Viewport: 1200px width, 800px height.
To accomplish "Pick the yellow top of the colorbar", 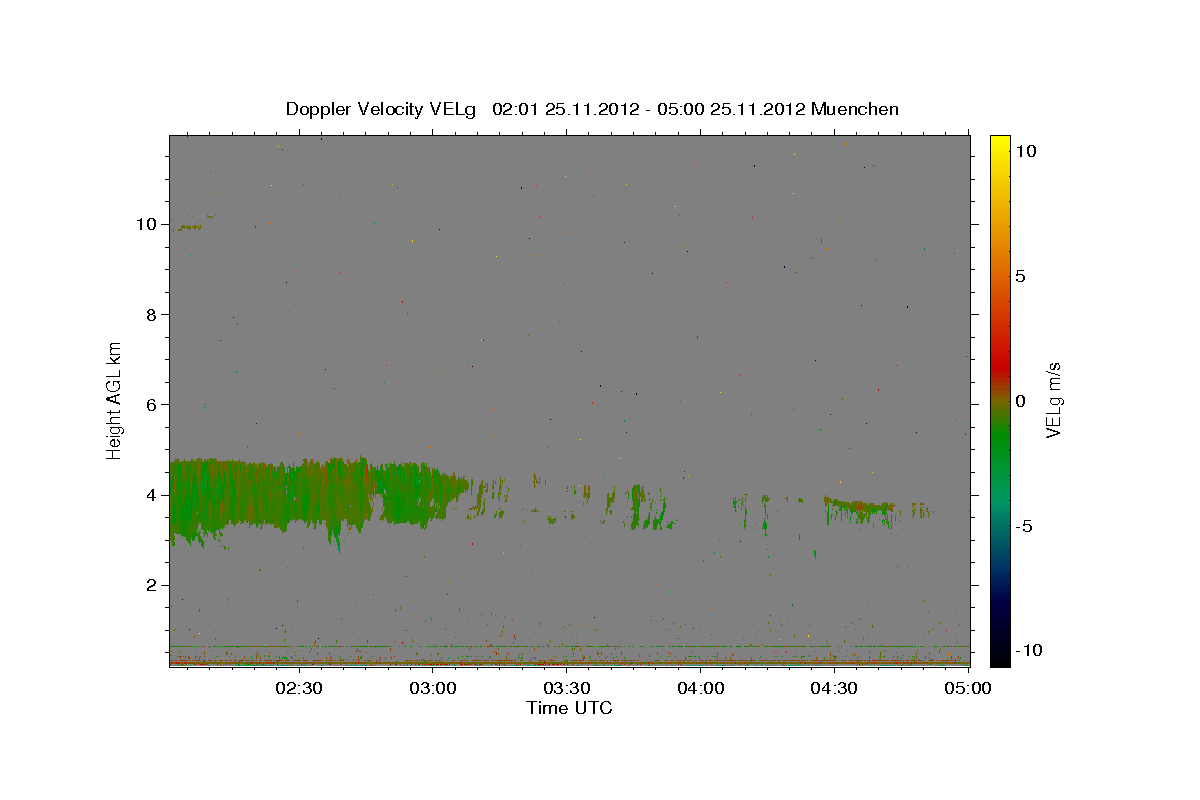I will pos(1000,145).
